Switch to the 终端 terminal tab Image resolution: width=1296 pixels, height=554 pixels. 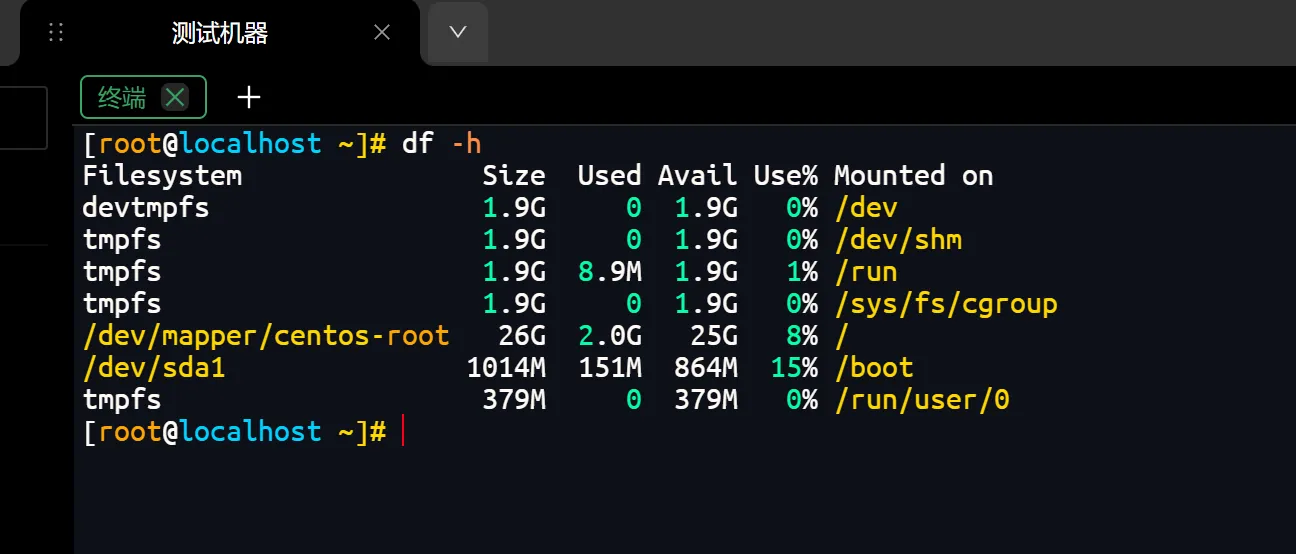coord(122,97)
